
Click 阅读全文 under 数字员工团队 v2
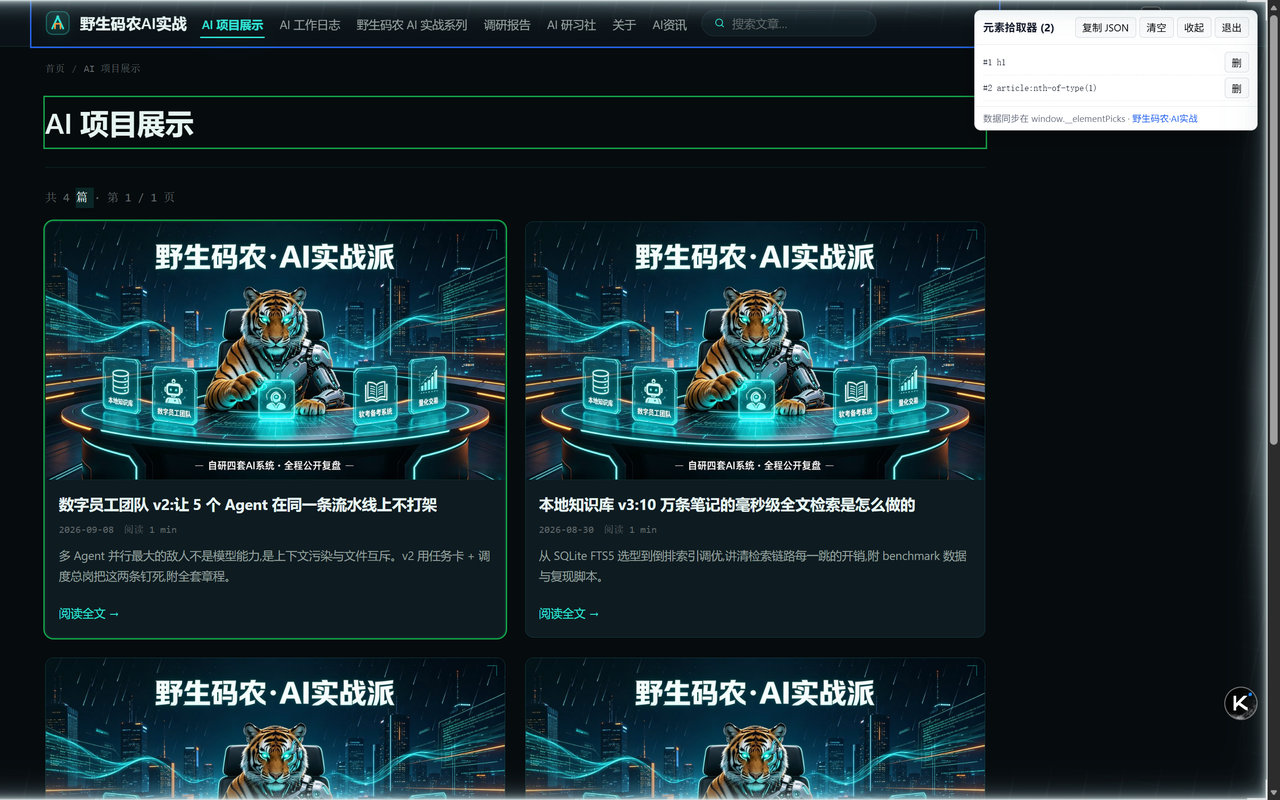[x=89, y=614]
